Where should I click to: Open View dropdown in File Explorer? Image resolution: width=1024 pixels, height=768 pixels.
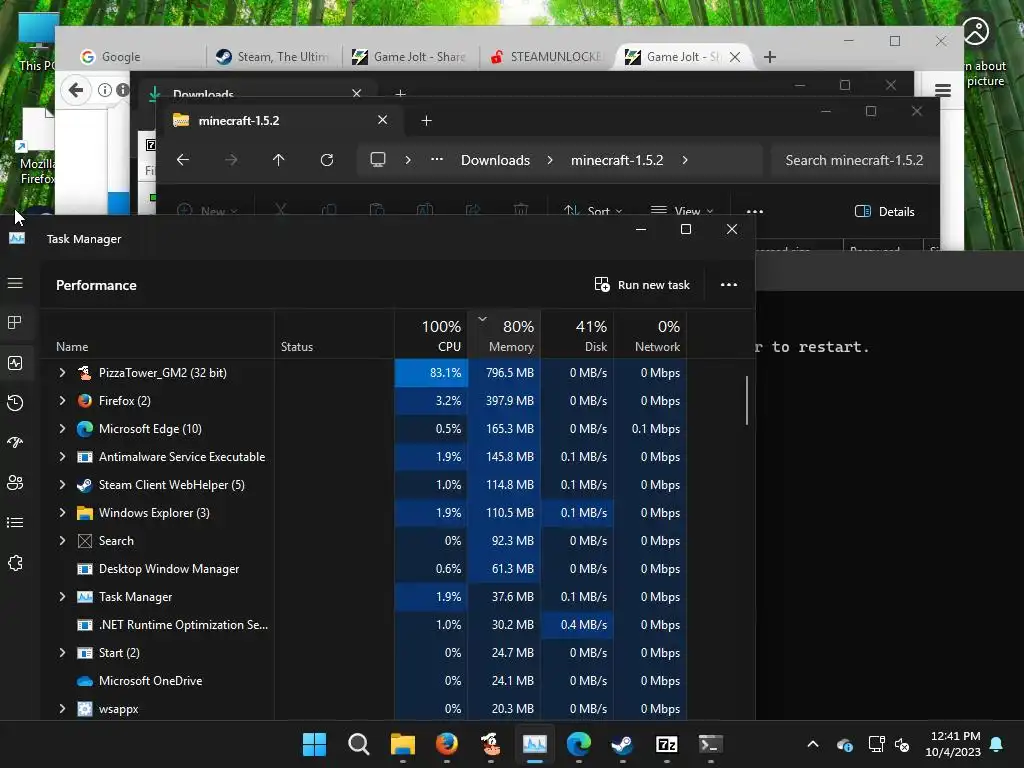tap(682, 210)
